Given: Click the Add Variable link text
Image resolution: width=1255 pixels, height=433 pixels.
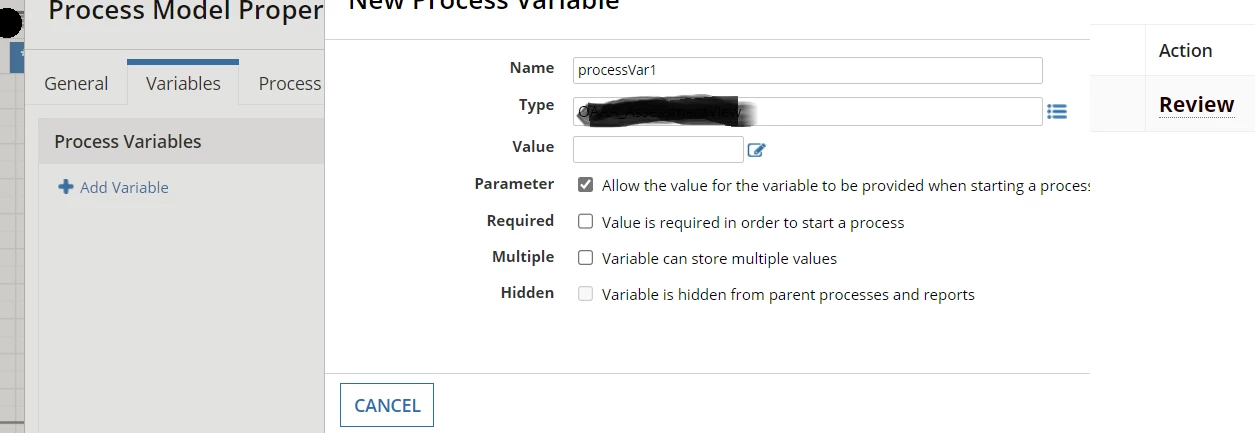Looking at the screenshot, I should (124, 187).
